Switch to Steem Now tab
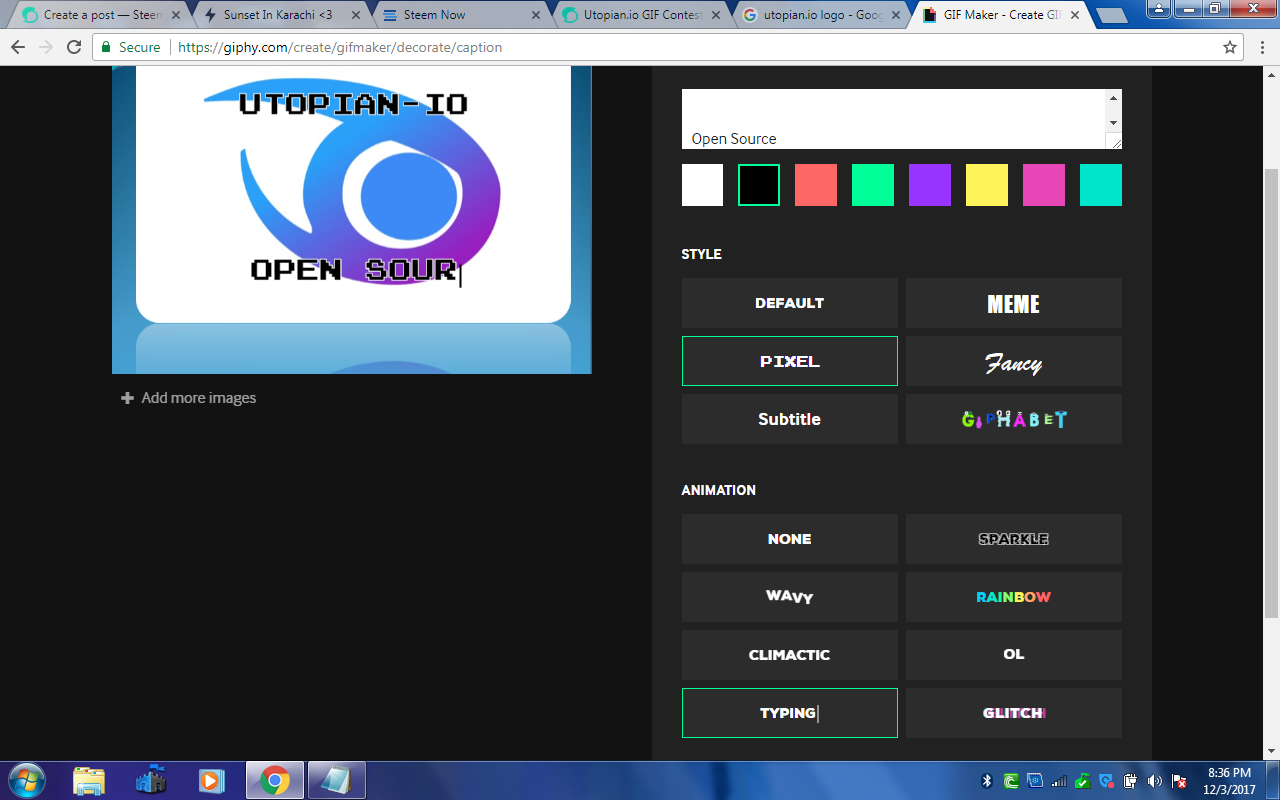 (x=460, y=15)
